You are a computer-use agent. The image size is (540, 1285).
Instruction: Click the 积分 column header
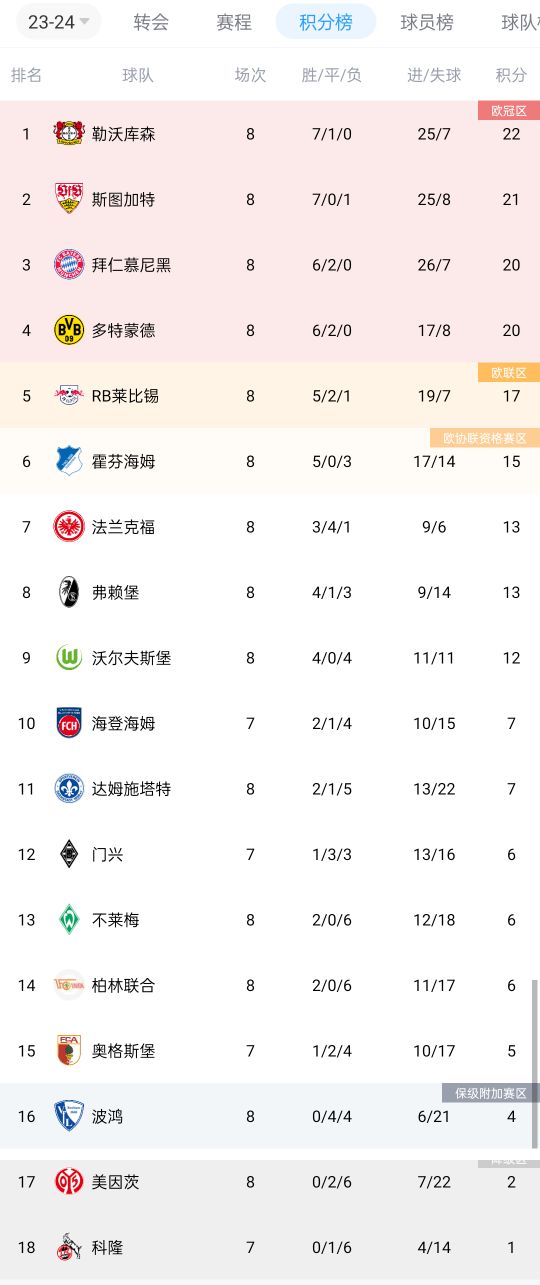coord(511,75)
